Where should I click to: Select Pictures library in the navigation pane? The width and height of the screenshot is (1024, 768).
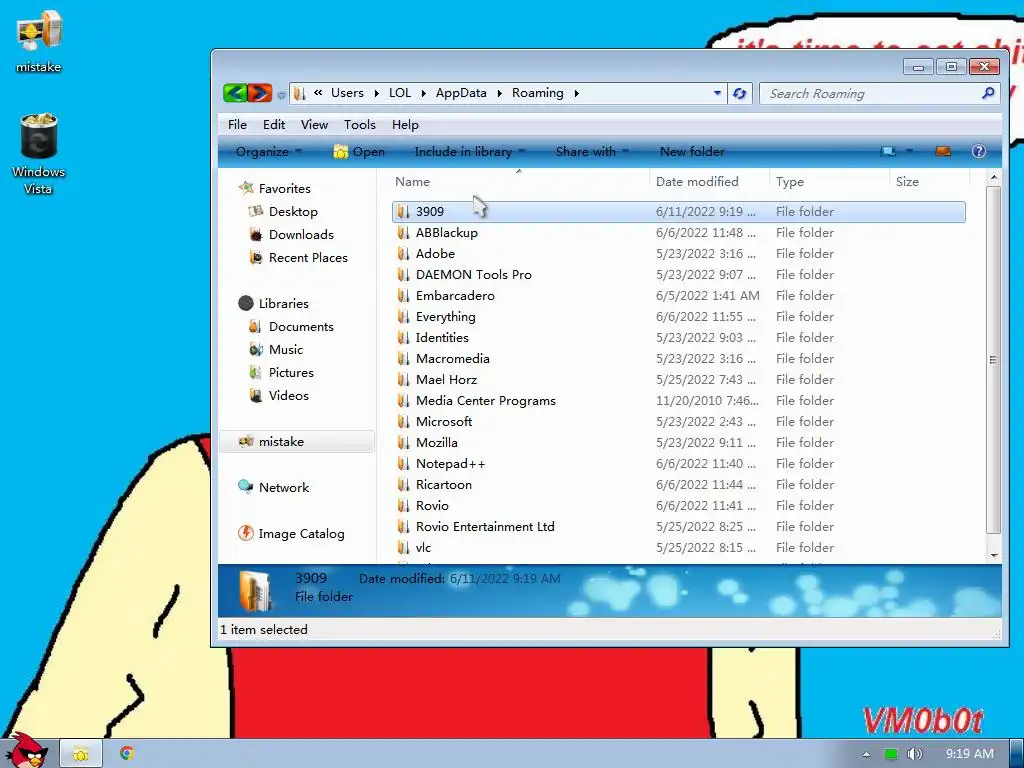(291, 373)
